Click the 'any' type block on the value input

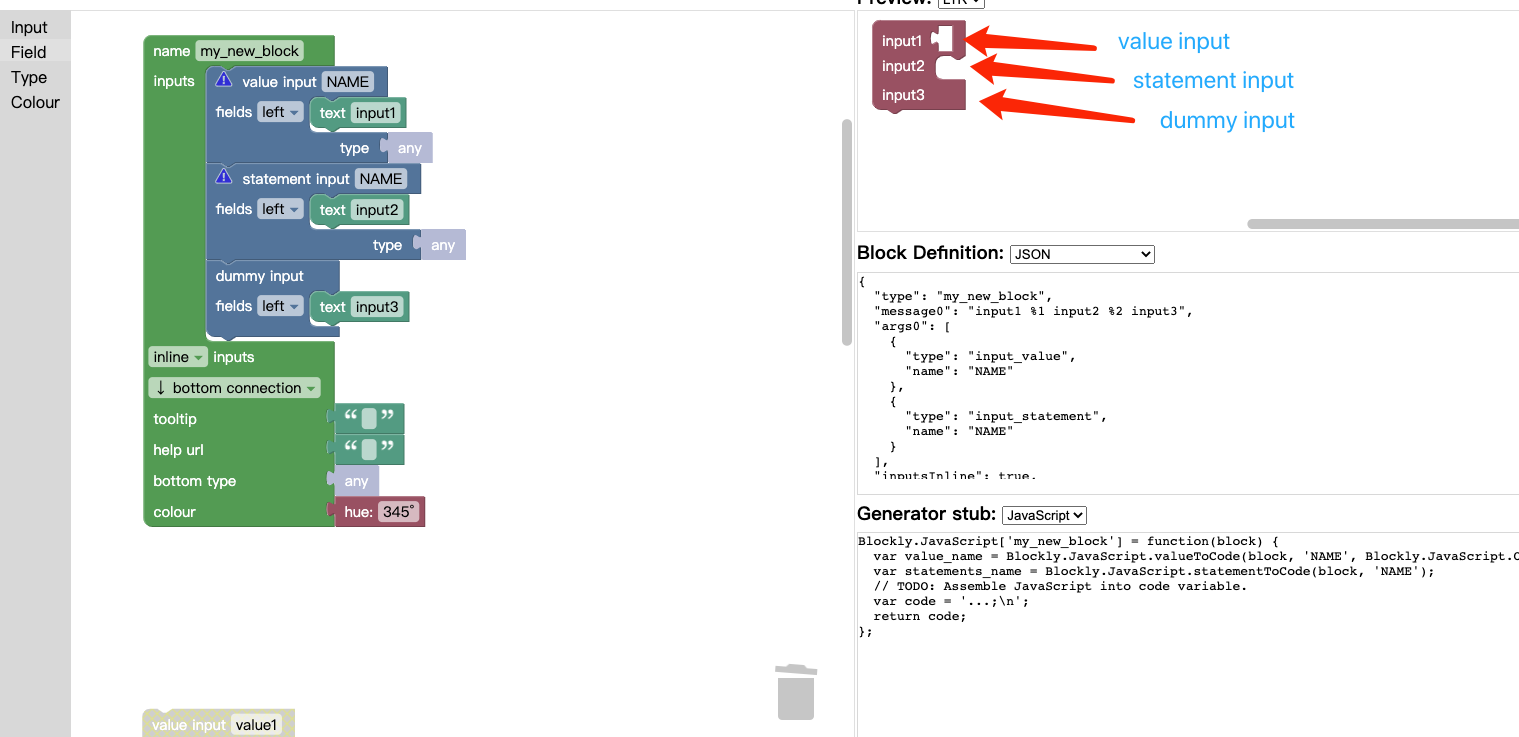point(409,147)
